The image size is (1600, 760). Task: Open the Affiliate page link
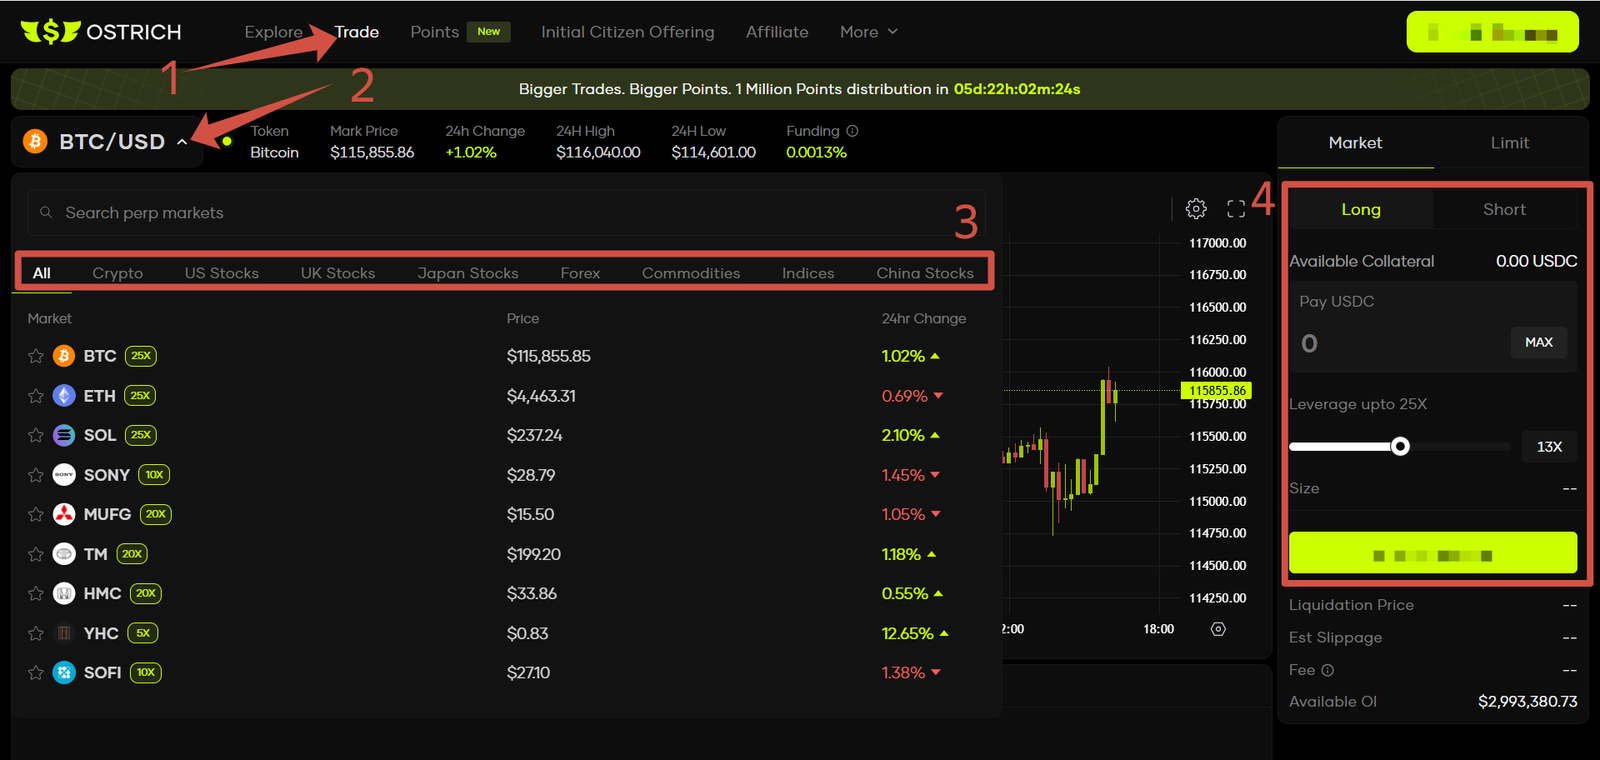(776, 32)
